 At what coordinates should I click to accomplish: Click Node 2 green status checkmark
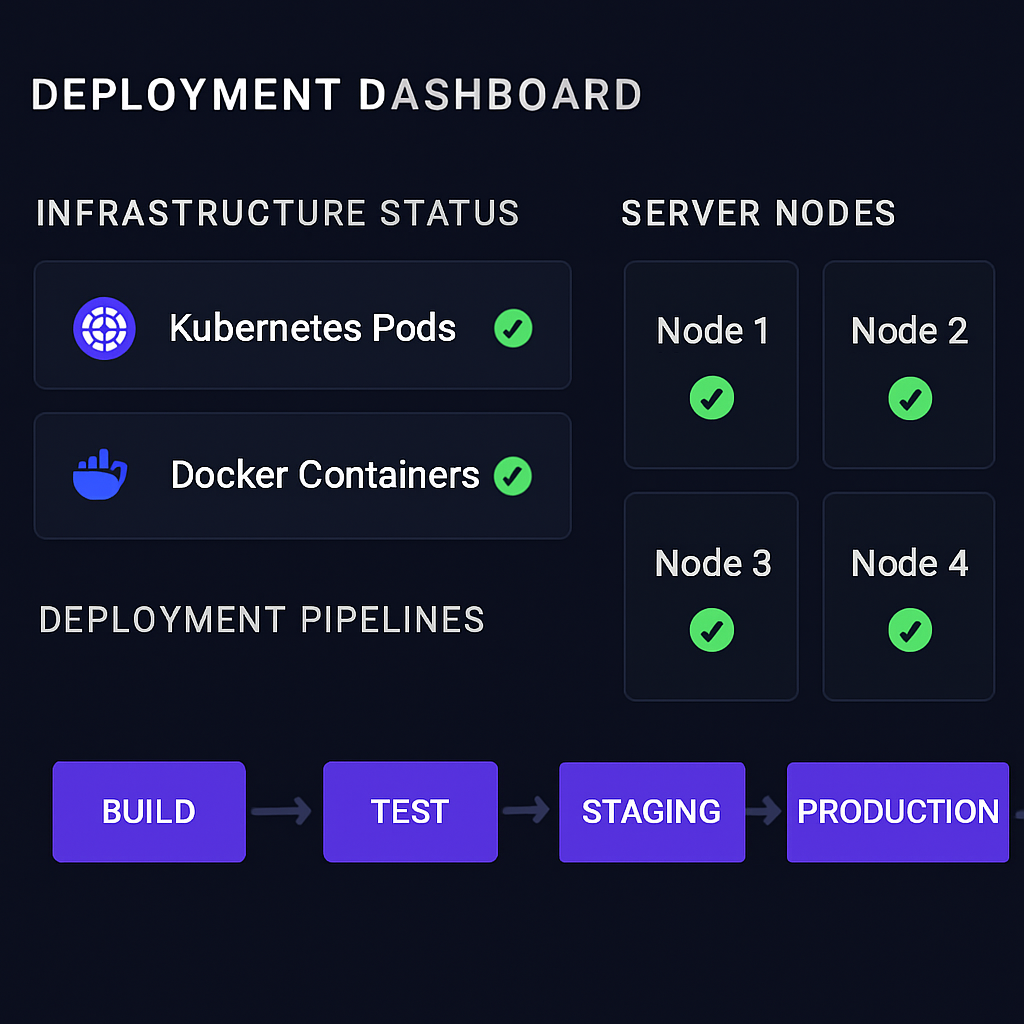pos(910,398)
